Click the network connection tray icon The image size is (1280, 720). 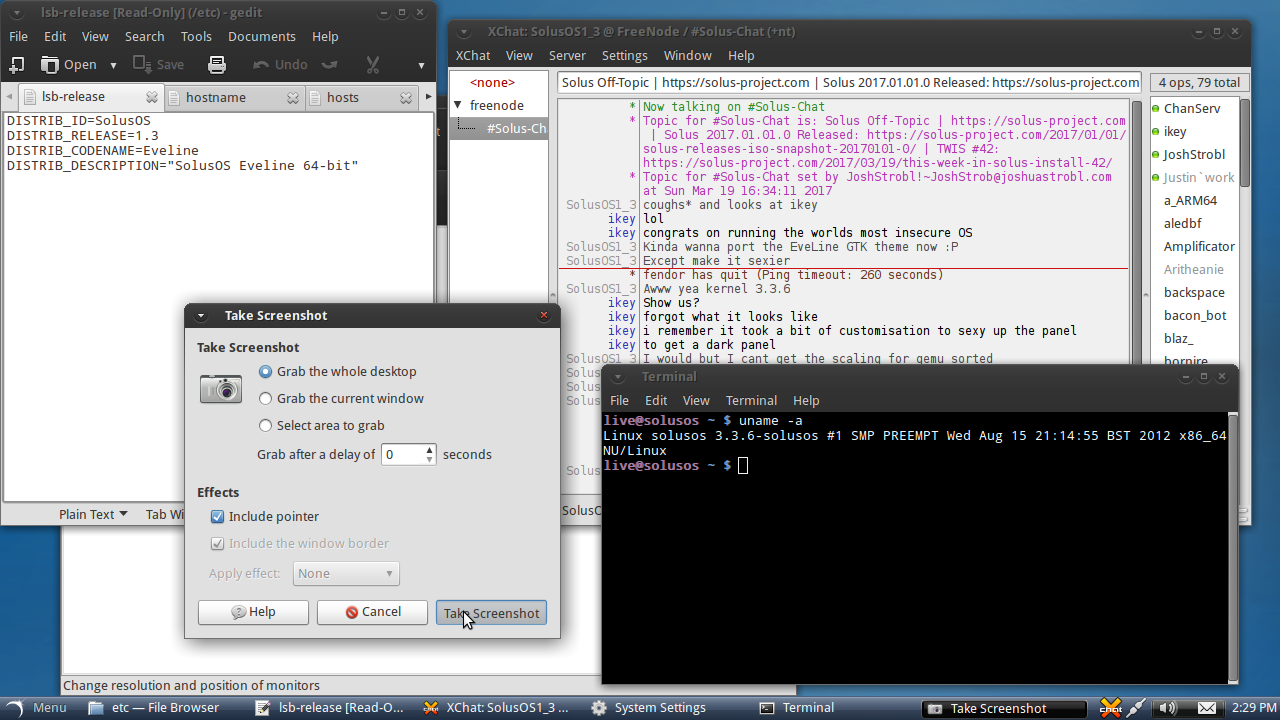coord(1137,708)
